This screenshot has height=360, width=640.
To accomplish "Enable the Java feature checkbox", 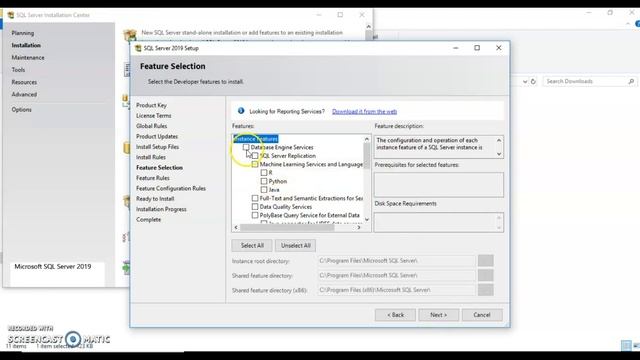I will 264,190.
